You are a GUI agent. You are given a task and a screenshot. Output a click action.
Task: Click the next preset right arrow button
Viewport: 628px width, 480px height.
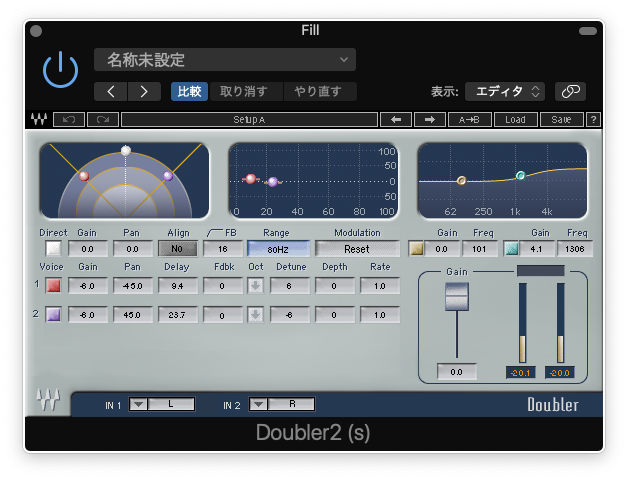click(x=430, y=119)
